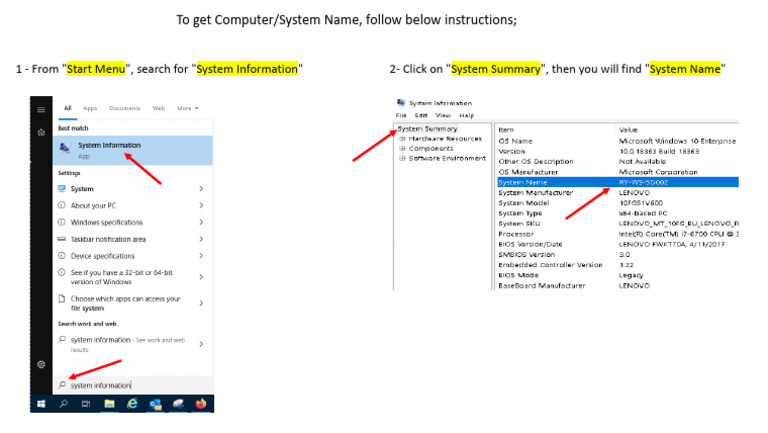Viewport: 768px width, 433px height.
Task: Expand the Software Environment node
Action: coord(402,158)
